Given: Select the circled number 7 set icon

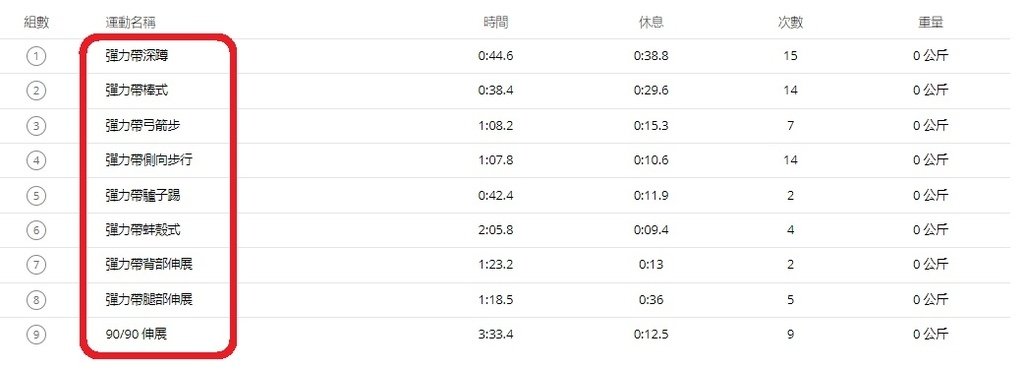Looking at the screenshot, I should click(x=37, y=265).
